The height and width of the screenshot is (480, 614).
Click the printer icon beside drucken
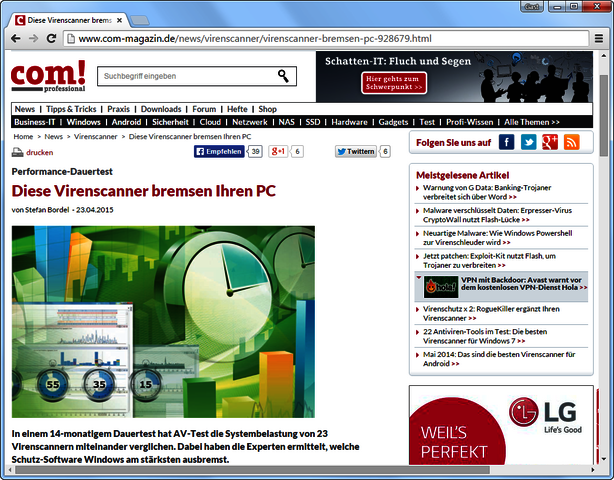pyautogui.click(x=18, y=153)
